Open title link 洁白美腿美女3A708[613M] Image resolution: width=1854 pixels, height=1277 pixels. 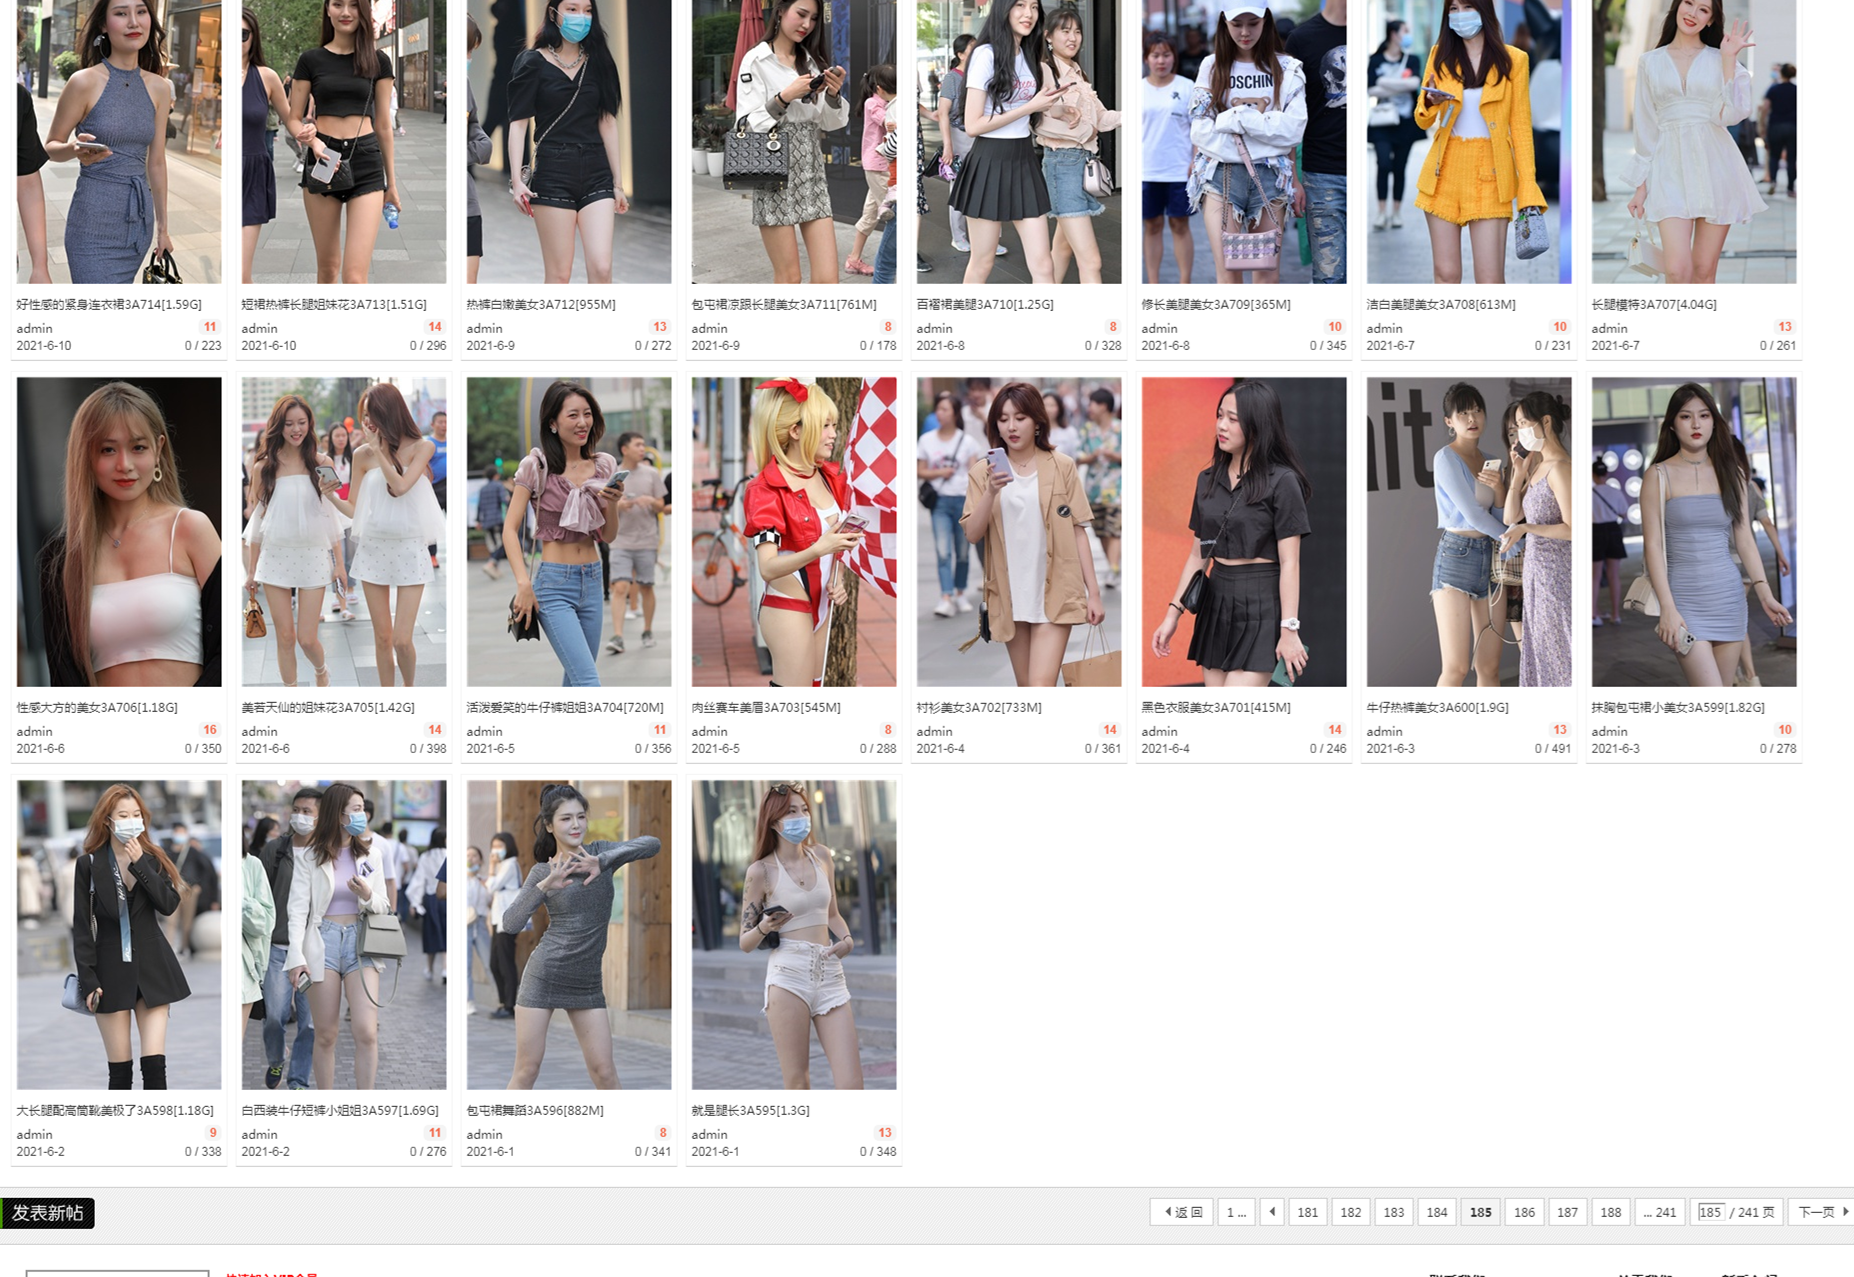(1441, 304)
